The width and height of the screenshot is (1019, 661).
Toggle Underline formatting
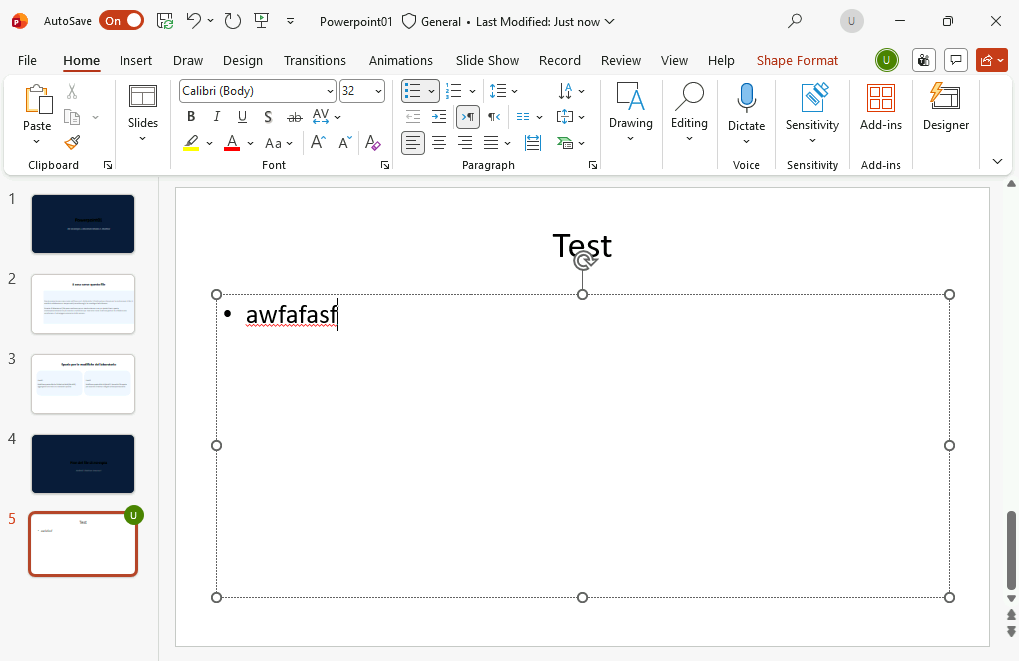pos(242,117)
